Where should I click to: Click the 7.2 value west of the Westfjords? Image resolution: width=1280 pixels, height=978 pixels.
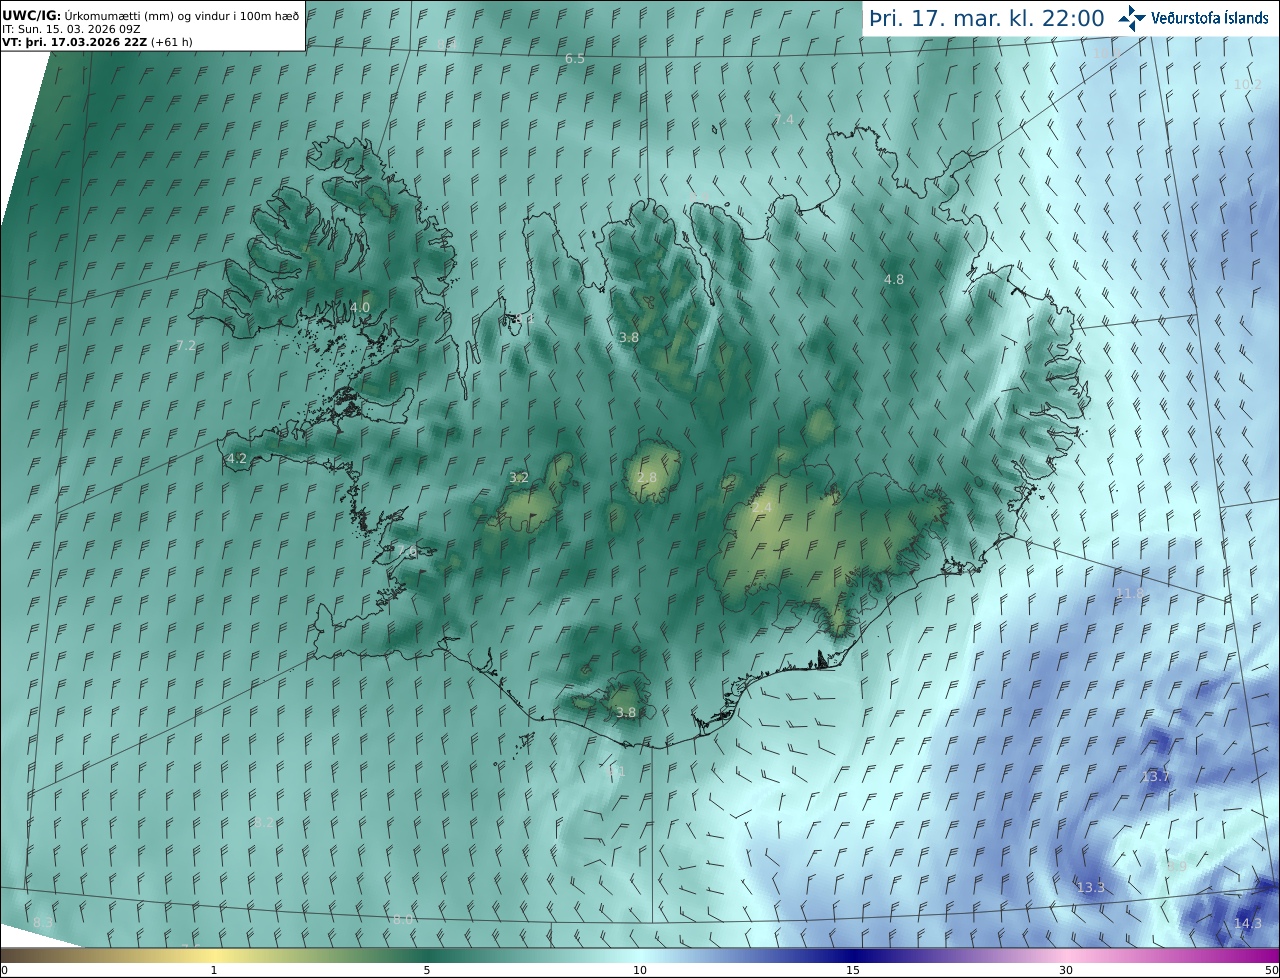click(x=186, y=346)
